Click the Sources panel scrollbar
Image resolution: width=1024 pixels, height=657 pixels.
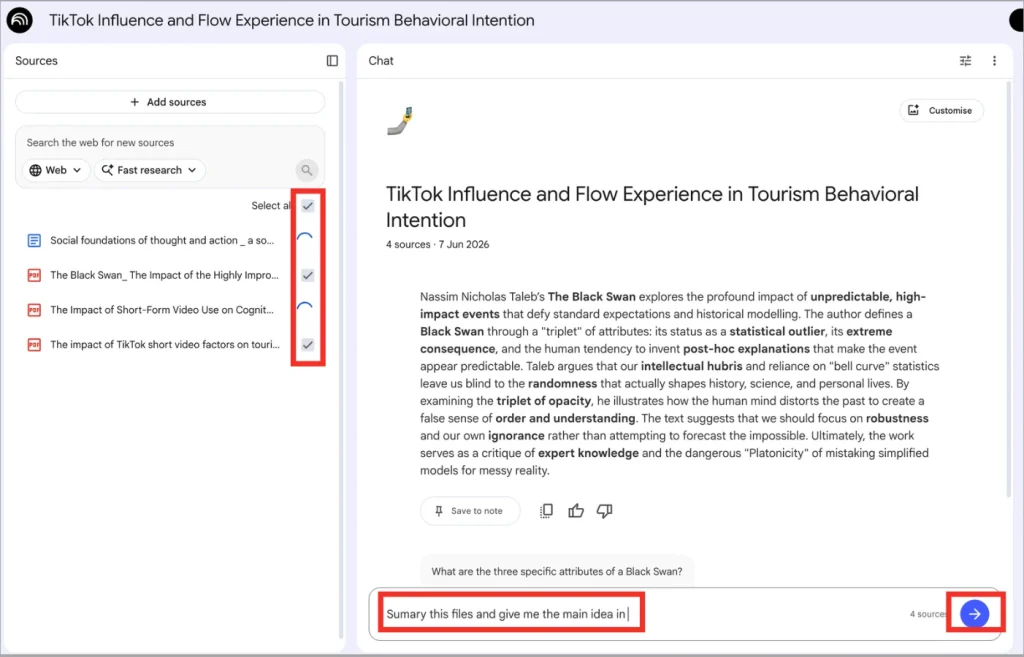pos(340,359)
